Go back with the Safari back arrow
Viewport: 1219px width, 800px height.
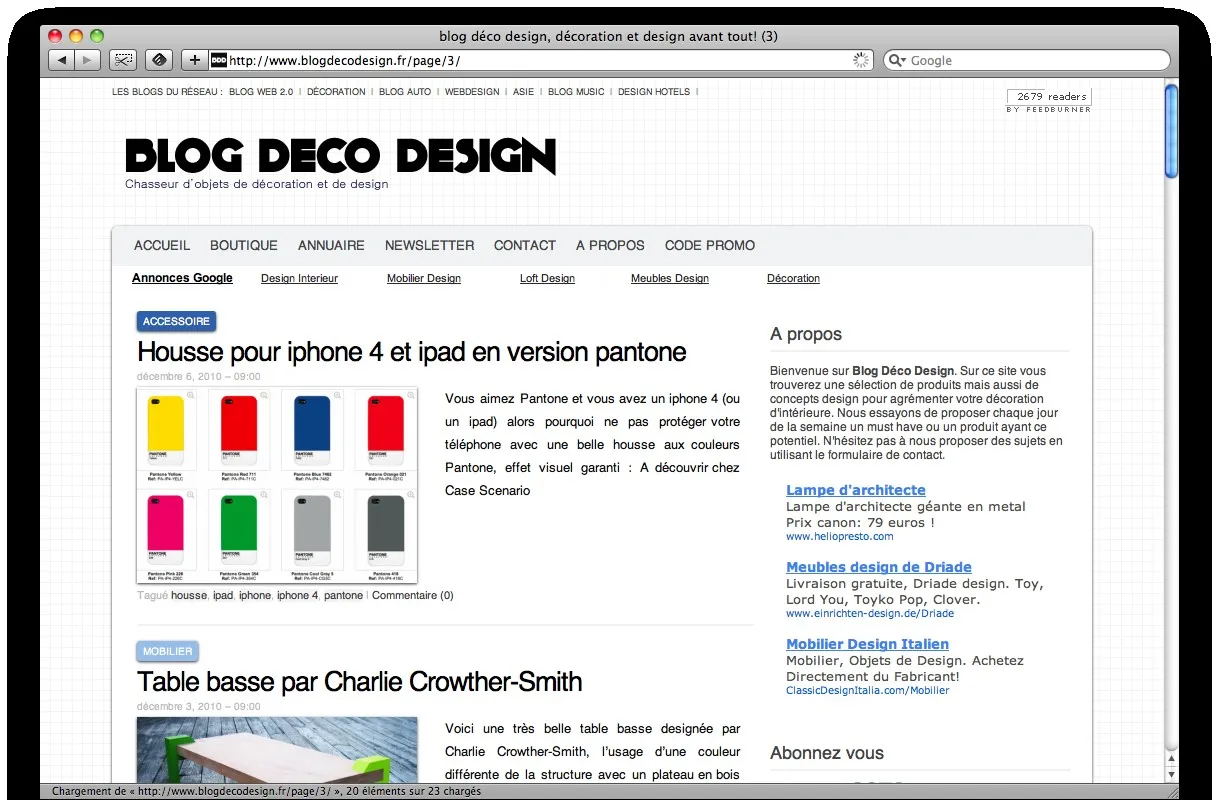(x=62, y=60)
